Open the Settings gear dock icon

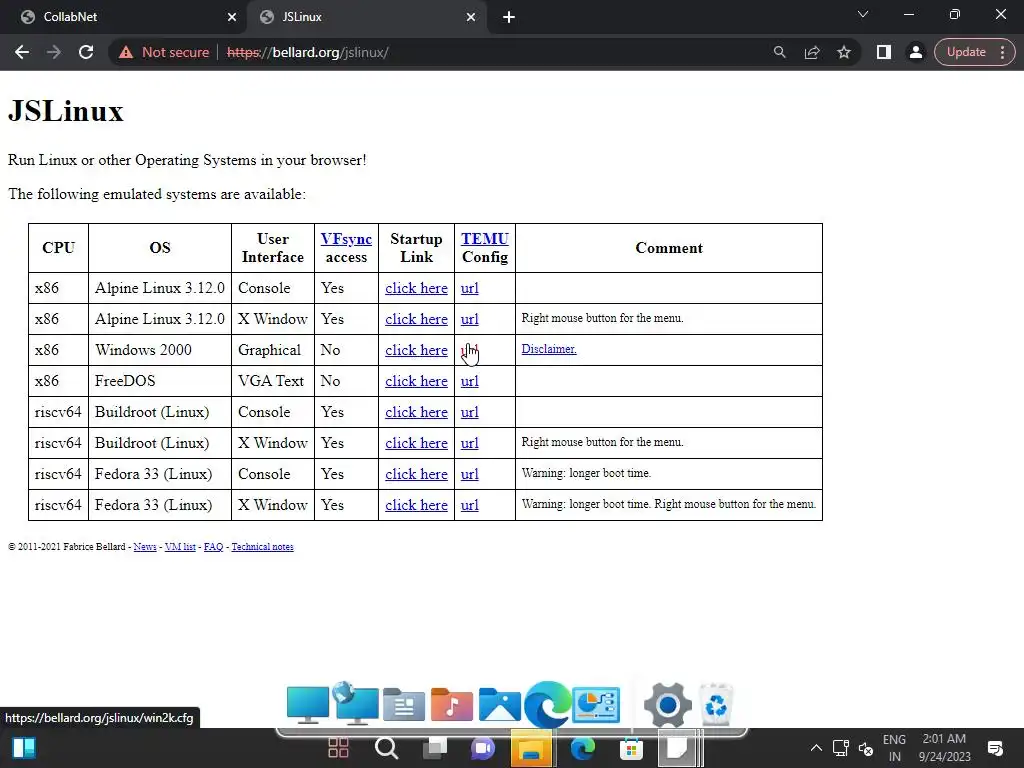click(x=667, y=705)
